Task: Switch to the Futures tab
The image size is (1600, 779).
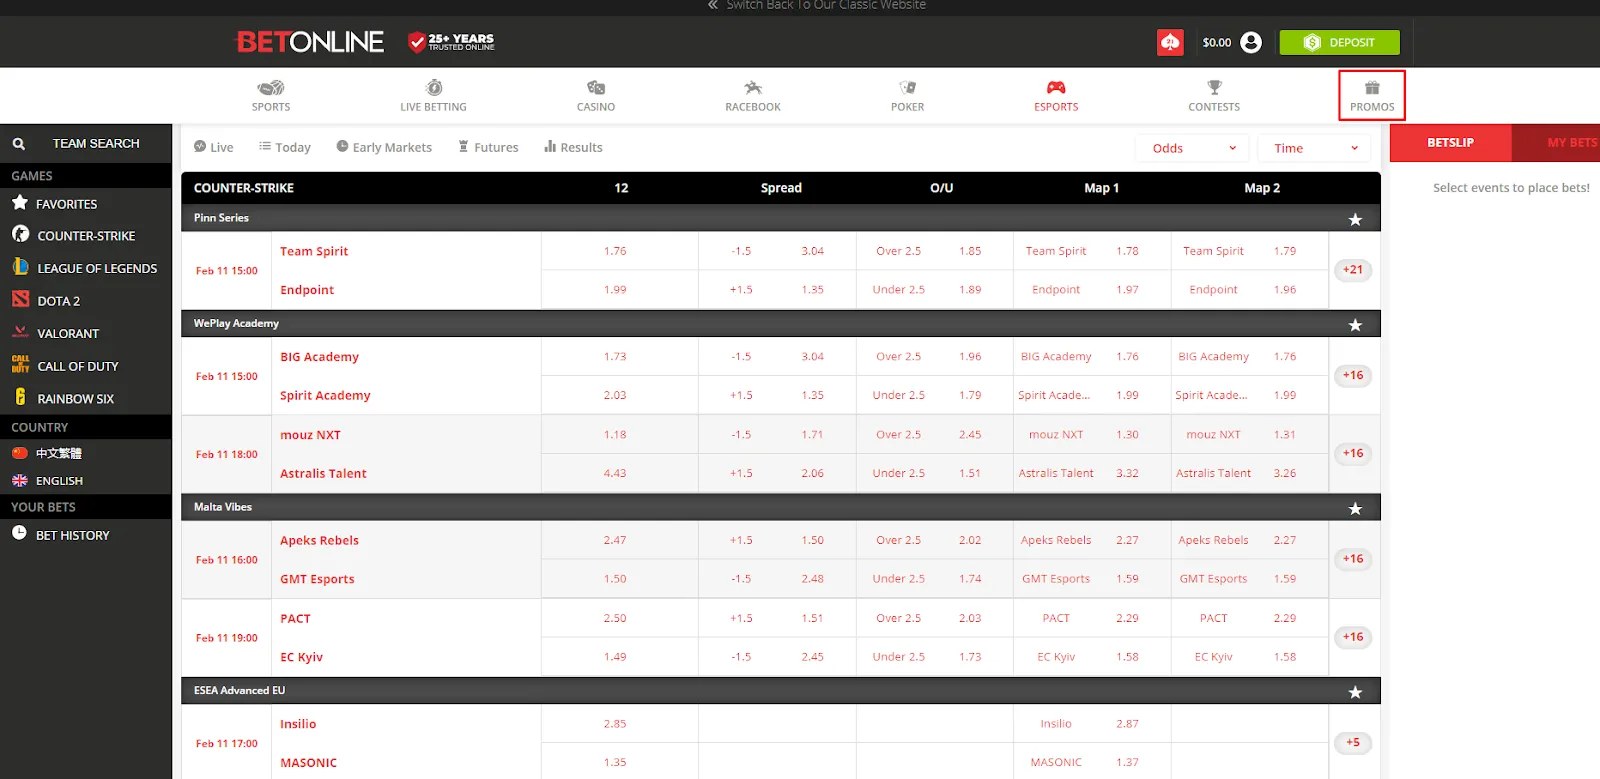Action: (488, 147)
